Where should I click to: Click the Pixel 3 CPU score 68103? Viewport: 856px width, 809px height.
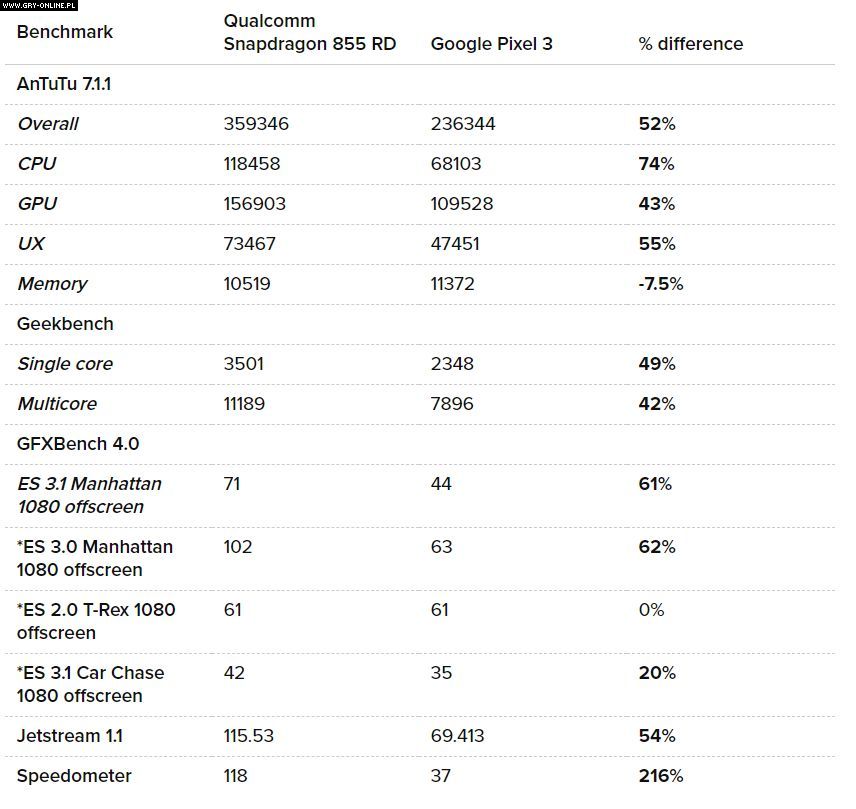(x=458, y=164)
